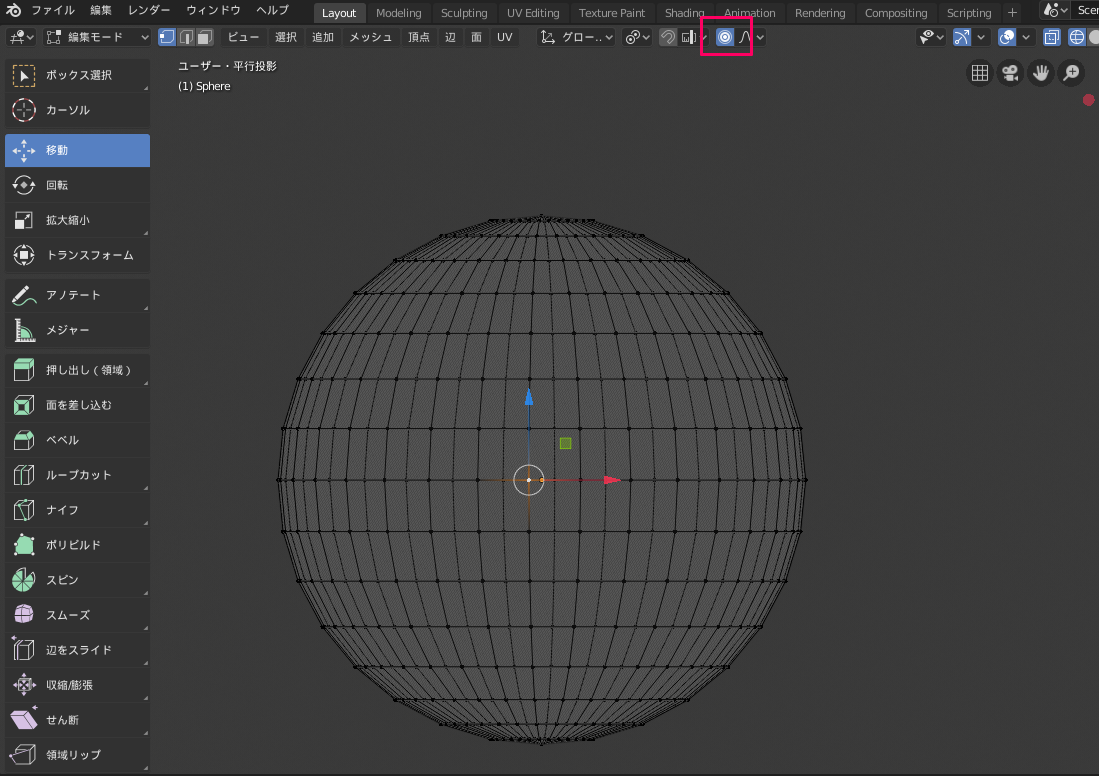Click the camera view icon in viewport
The height and width of the screenshot is (776, 1099).
pyautogui.click(x=1010, y=73)
